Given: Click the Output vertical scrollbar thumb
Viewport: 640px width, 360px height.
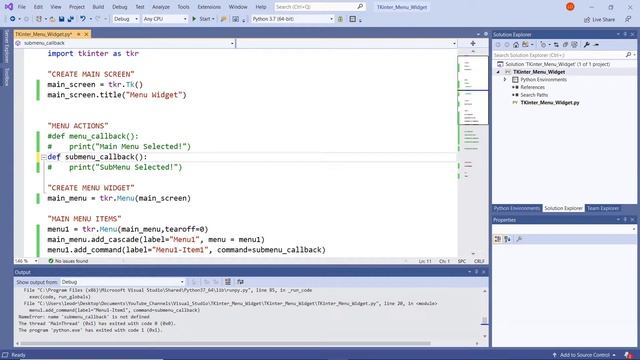Looking at the screenshot, I should point(484,320).
